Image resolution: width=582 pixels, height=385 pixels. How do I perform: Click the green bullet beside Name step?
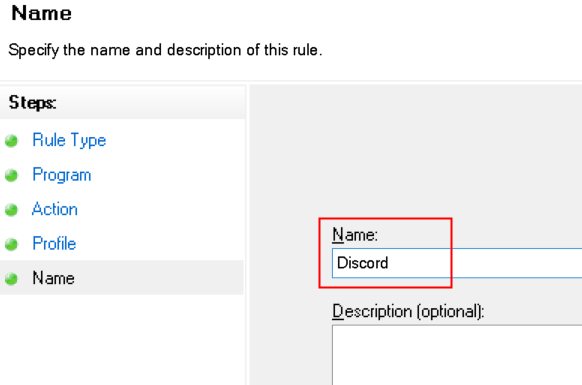tap(11, 279)
